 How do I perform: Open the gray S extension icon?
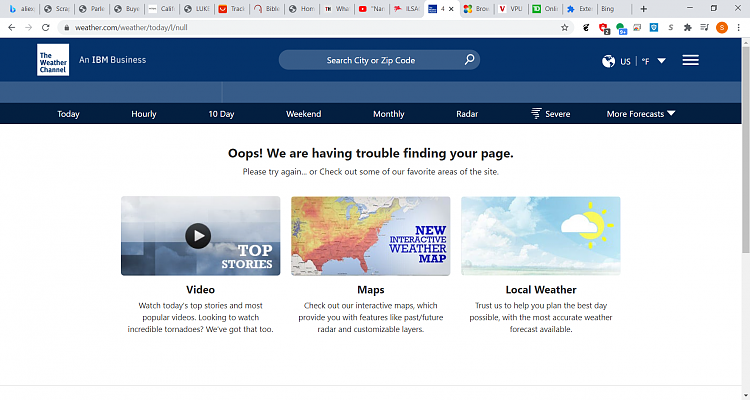coord(671,28)
